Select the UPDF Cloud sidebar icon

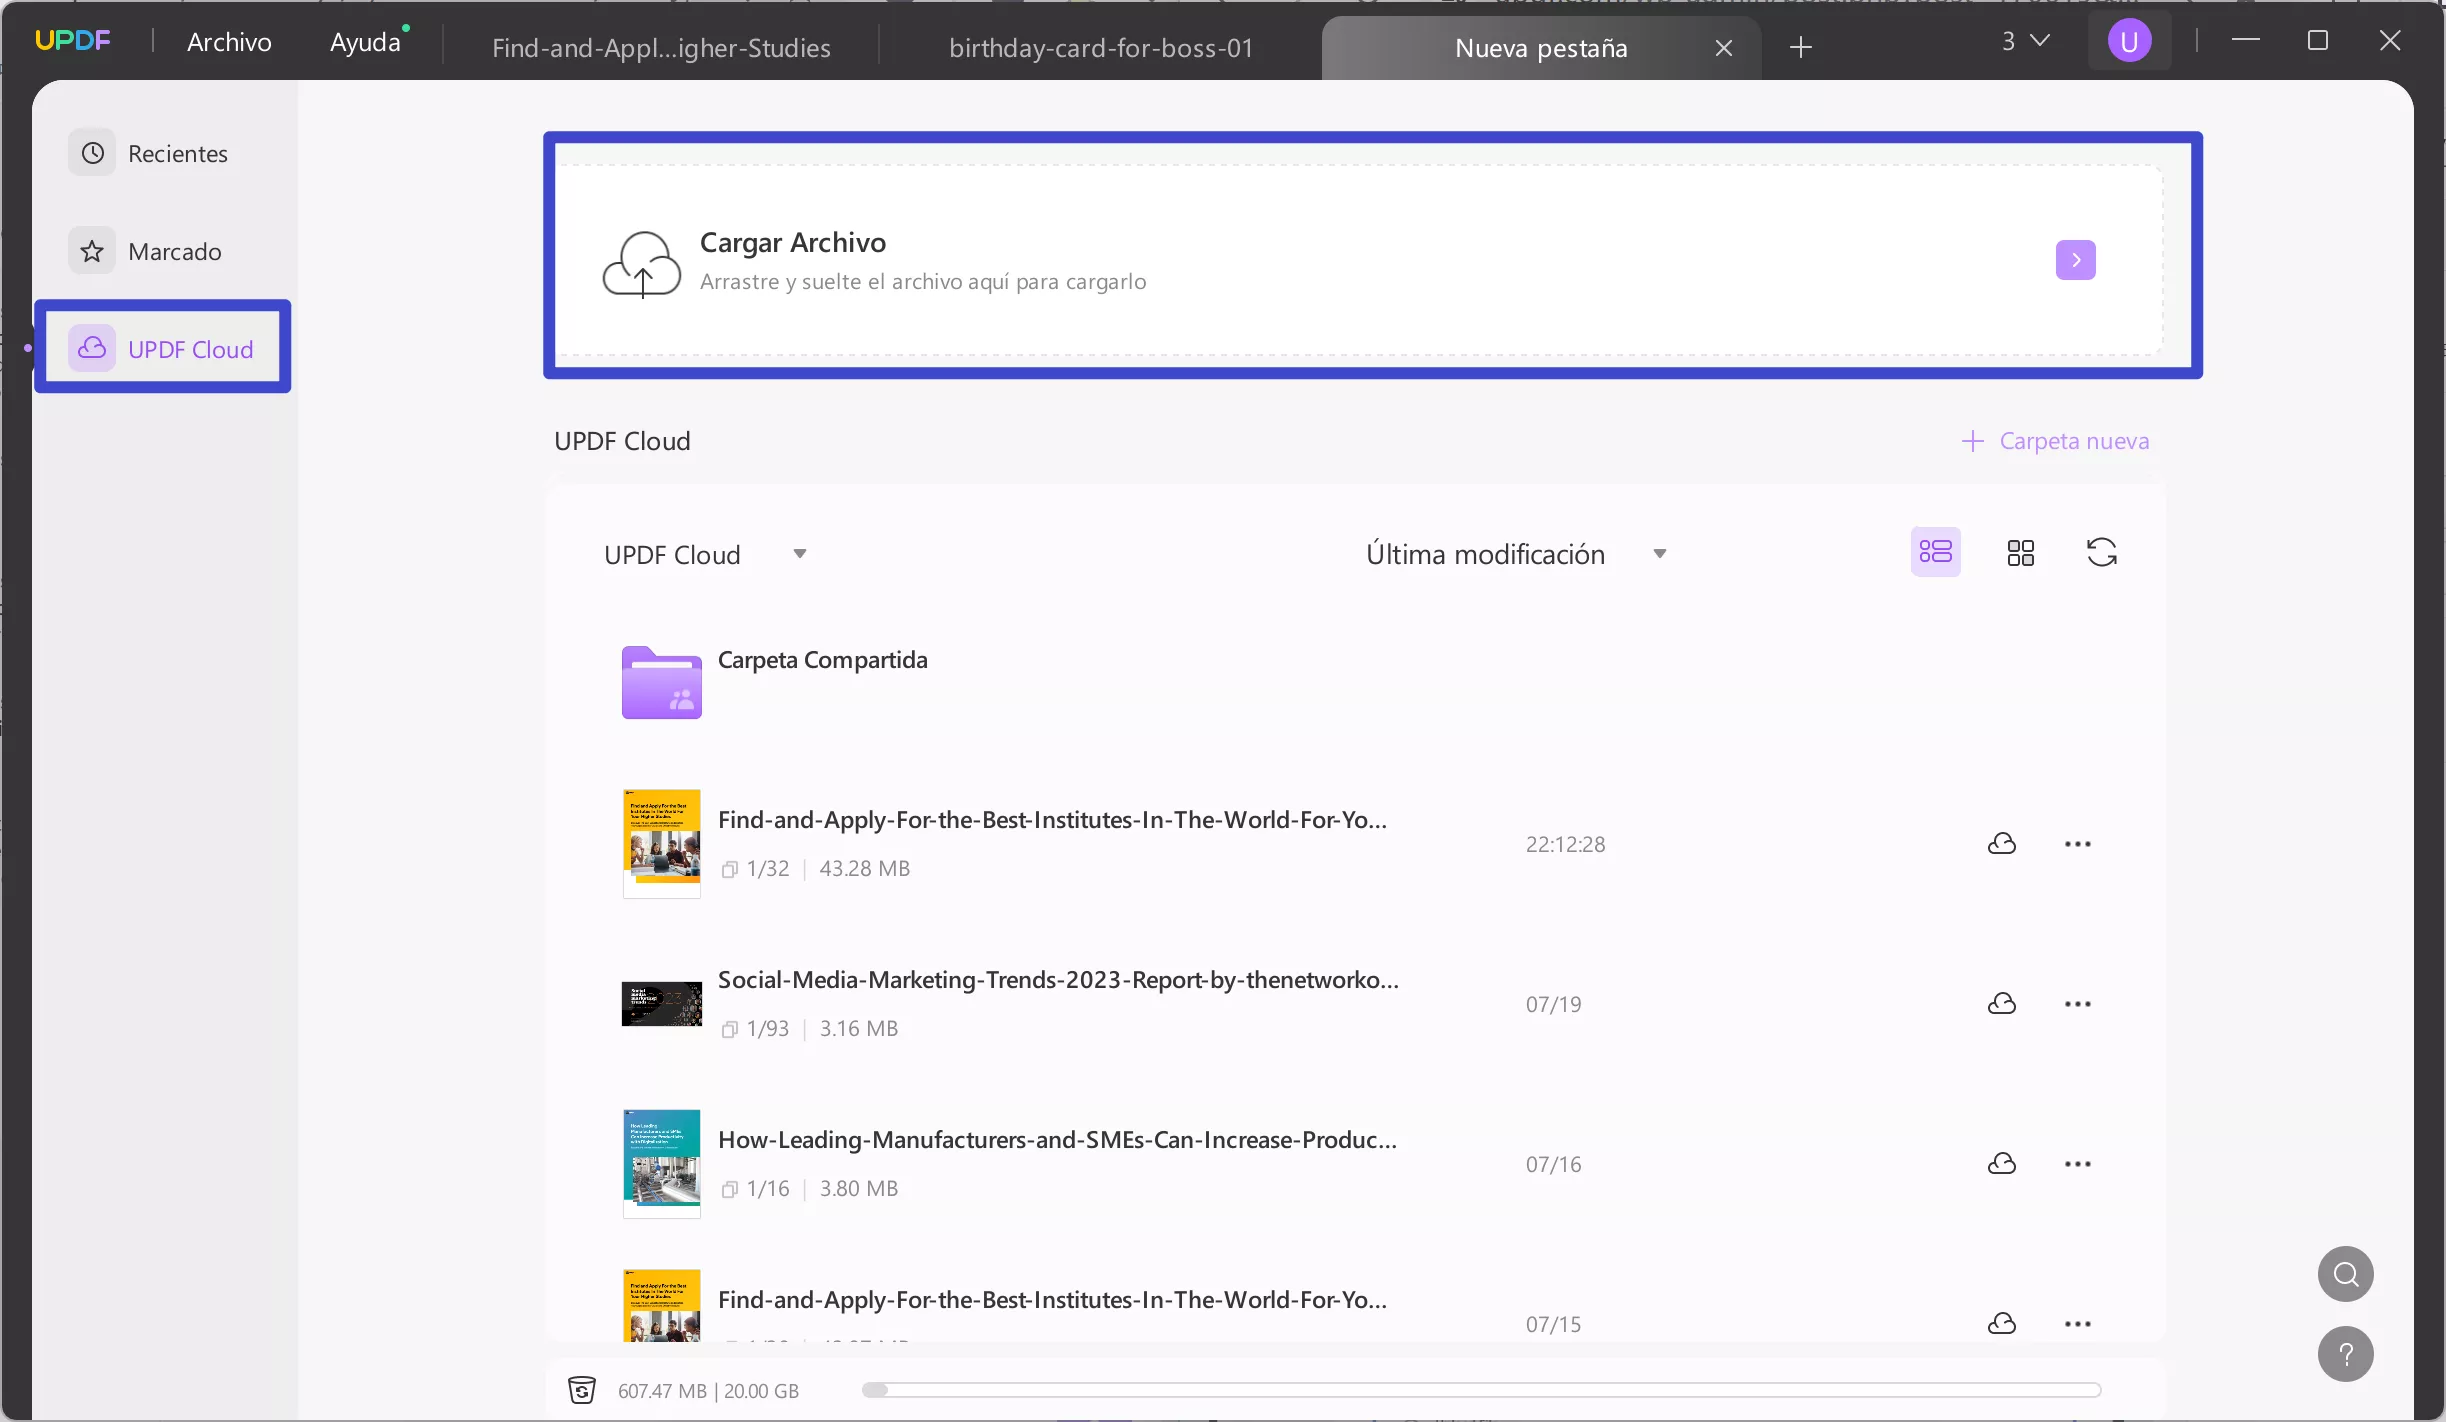(92, 348)
